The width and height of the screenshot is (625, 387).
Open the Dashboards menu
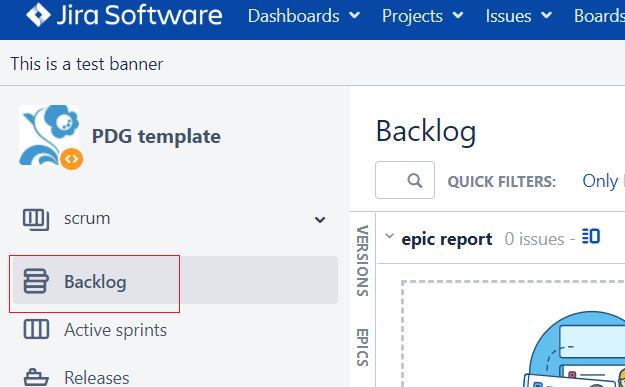(x=304, y=16)
